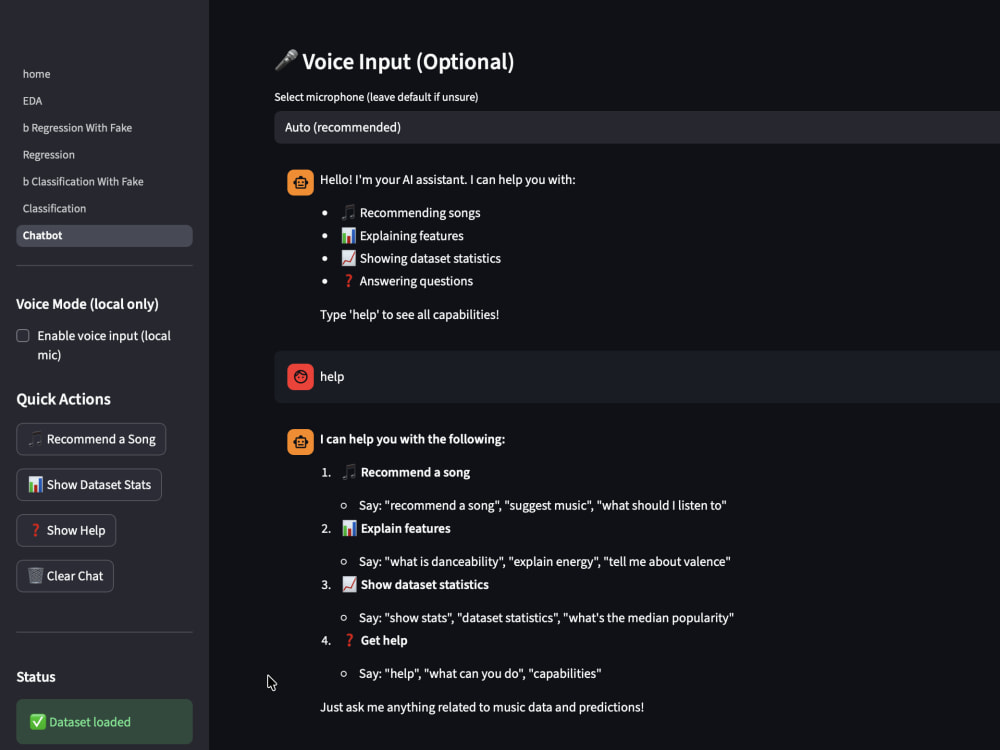Click the 'Voice Input (Optional)' heading
This screenshot has width=1000, height=750.
[408, 62]
